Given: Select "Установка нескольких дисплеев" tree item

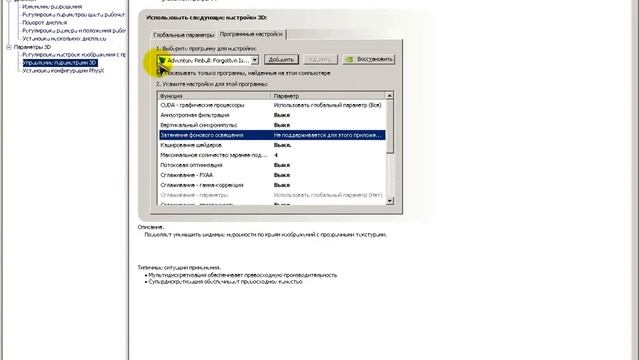Looking at the screenshot, I should (64, 39).
